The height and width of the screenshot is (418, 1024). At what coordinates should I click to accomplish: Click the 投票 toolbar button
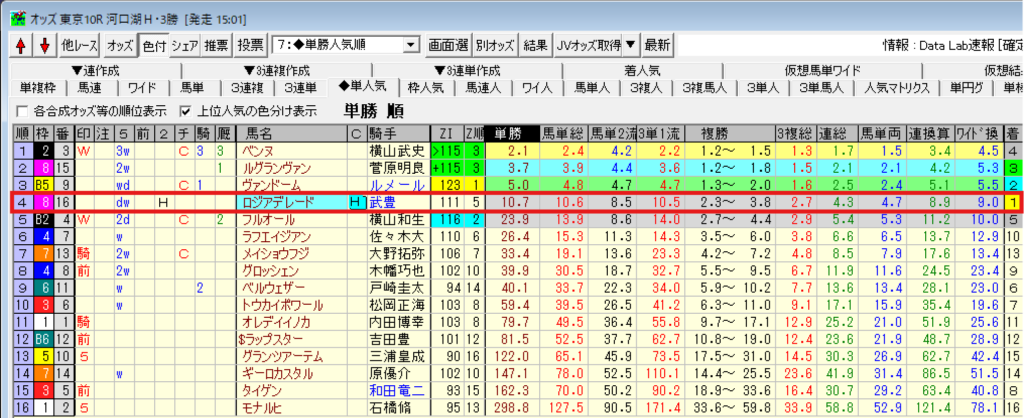(251, 45)
